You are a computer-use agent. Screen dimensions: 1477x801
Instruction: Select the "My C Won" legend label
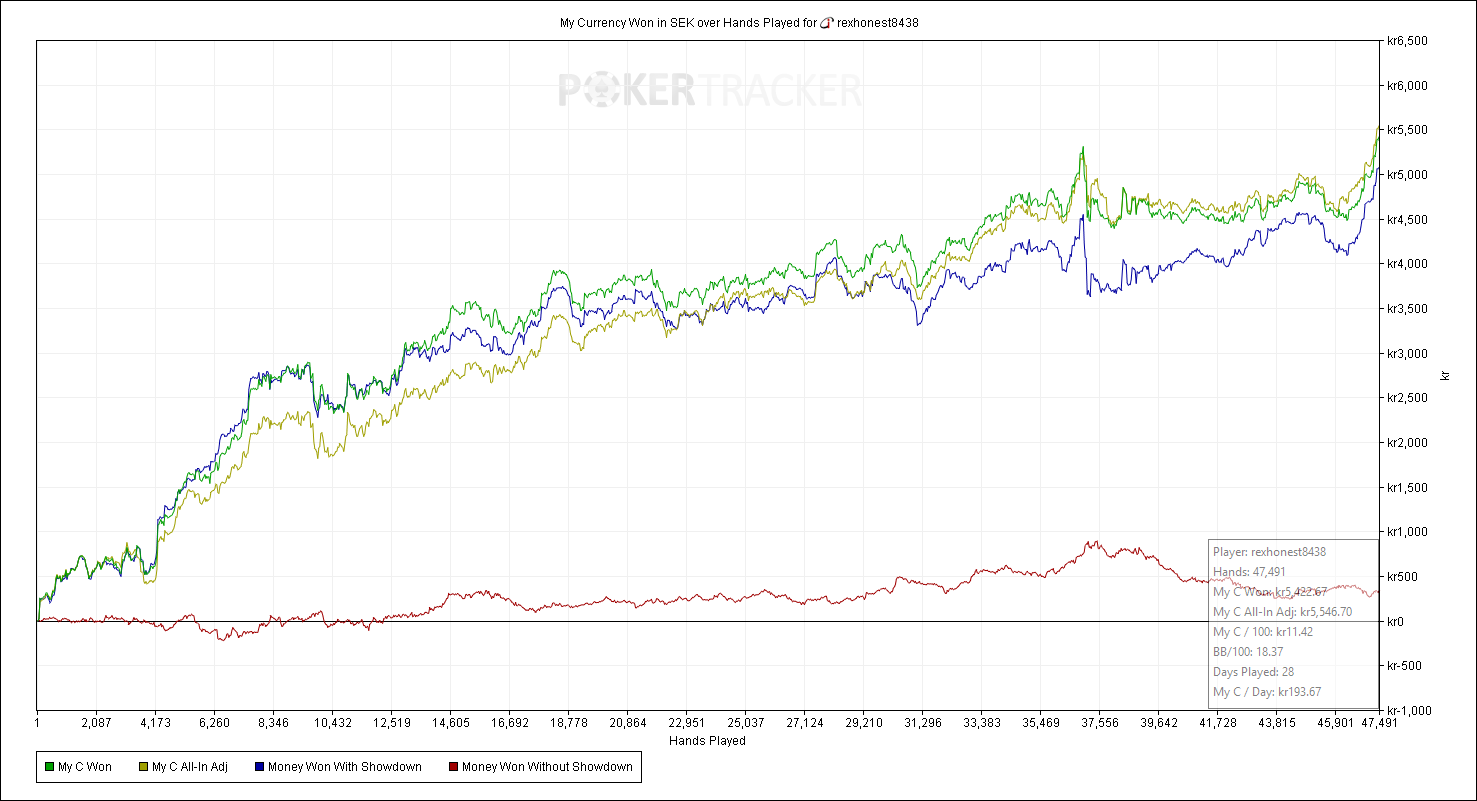[x=85, y=767]
